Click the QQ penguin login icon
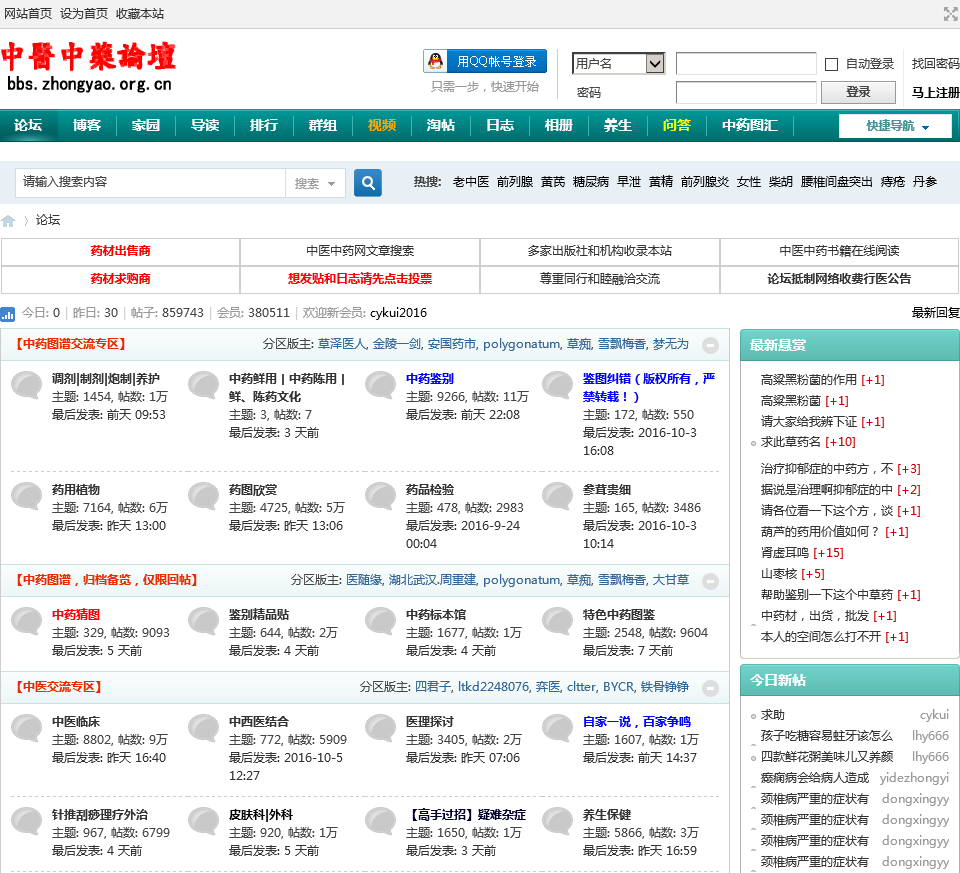The width and height of the screenshot is (960, 873). pyautogui.click(x=436, y=62)
